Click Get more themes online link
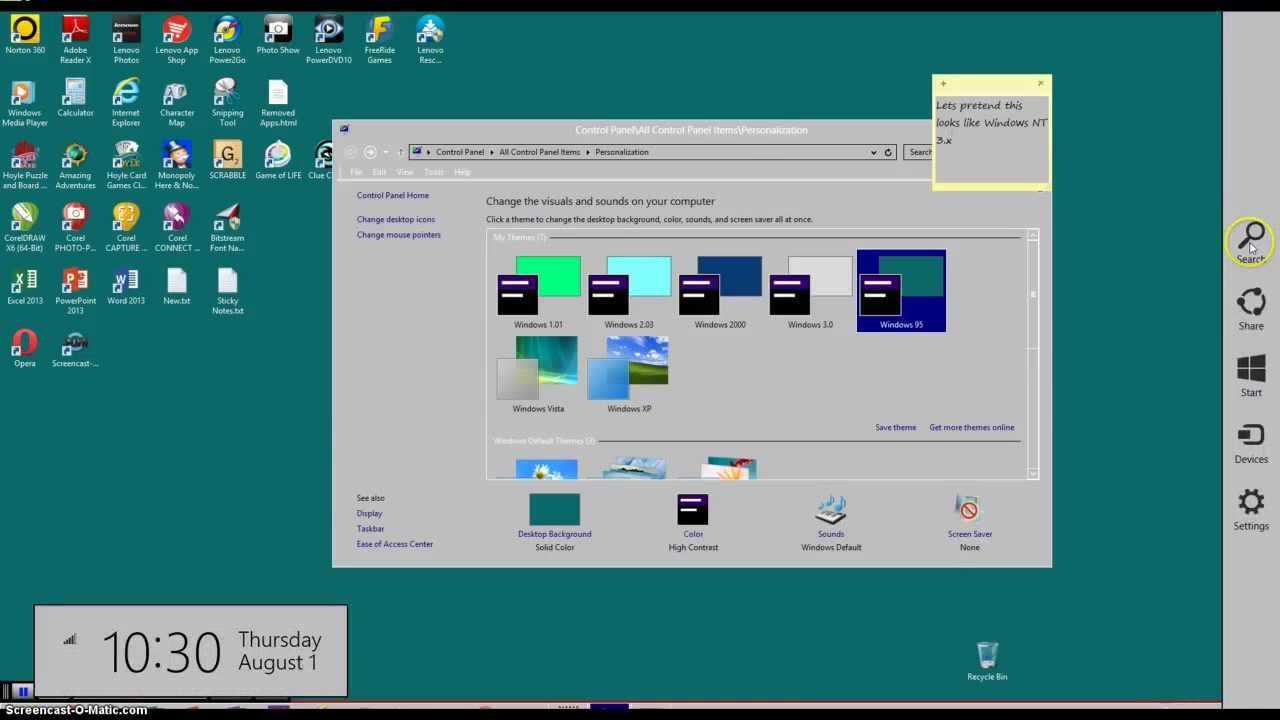The width and height of the screenshot is (1280, 720). 971,427
